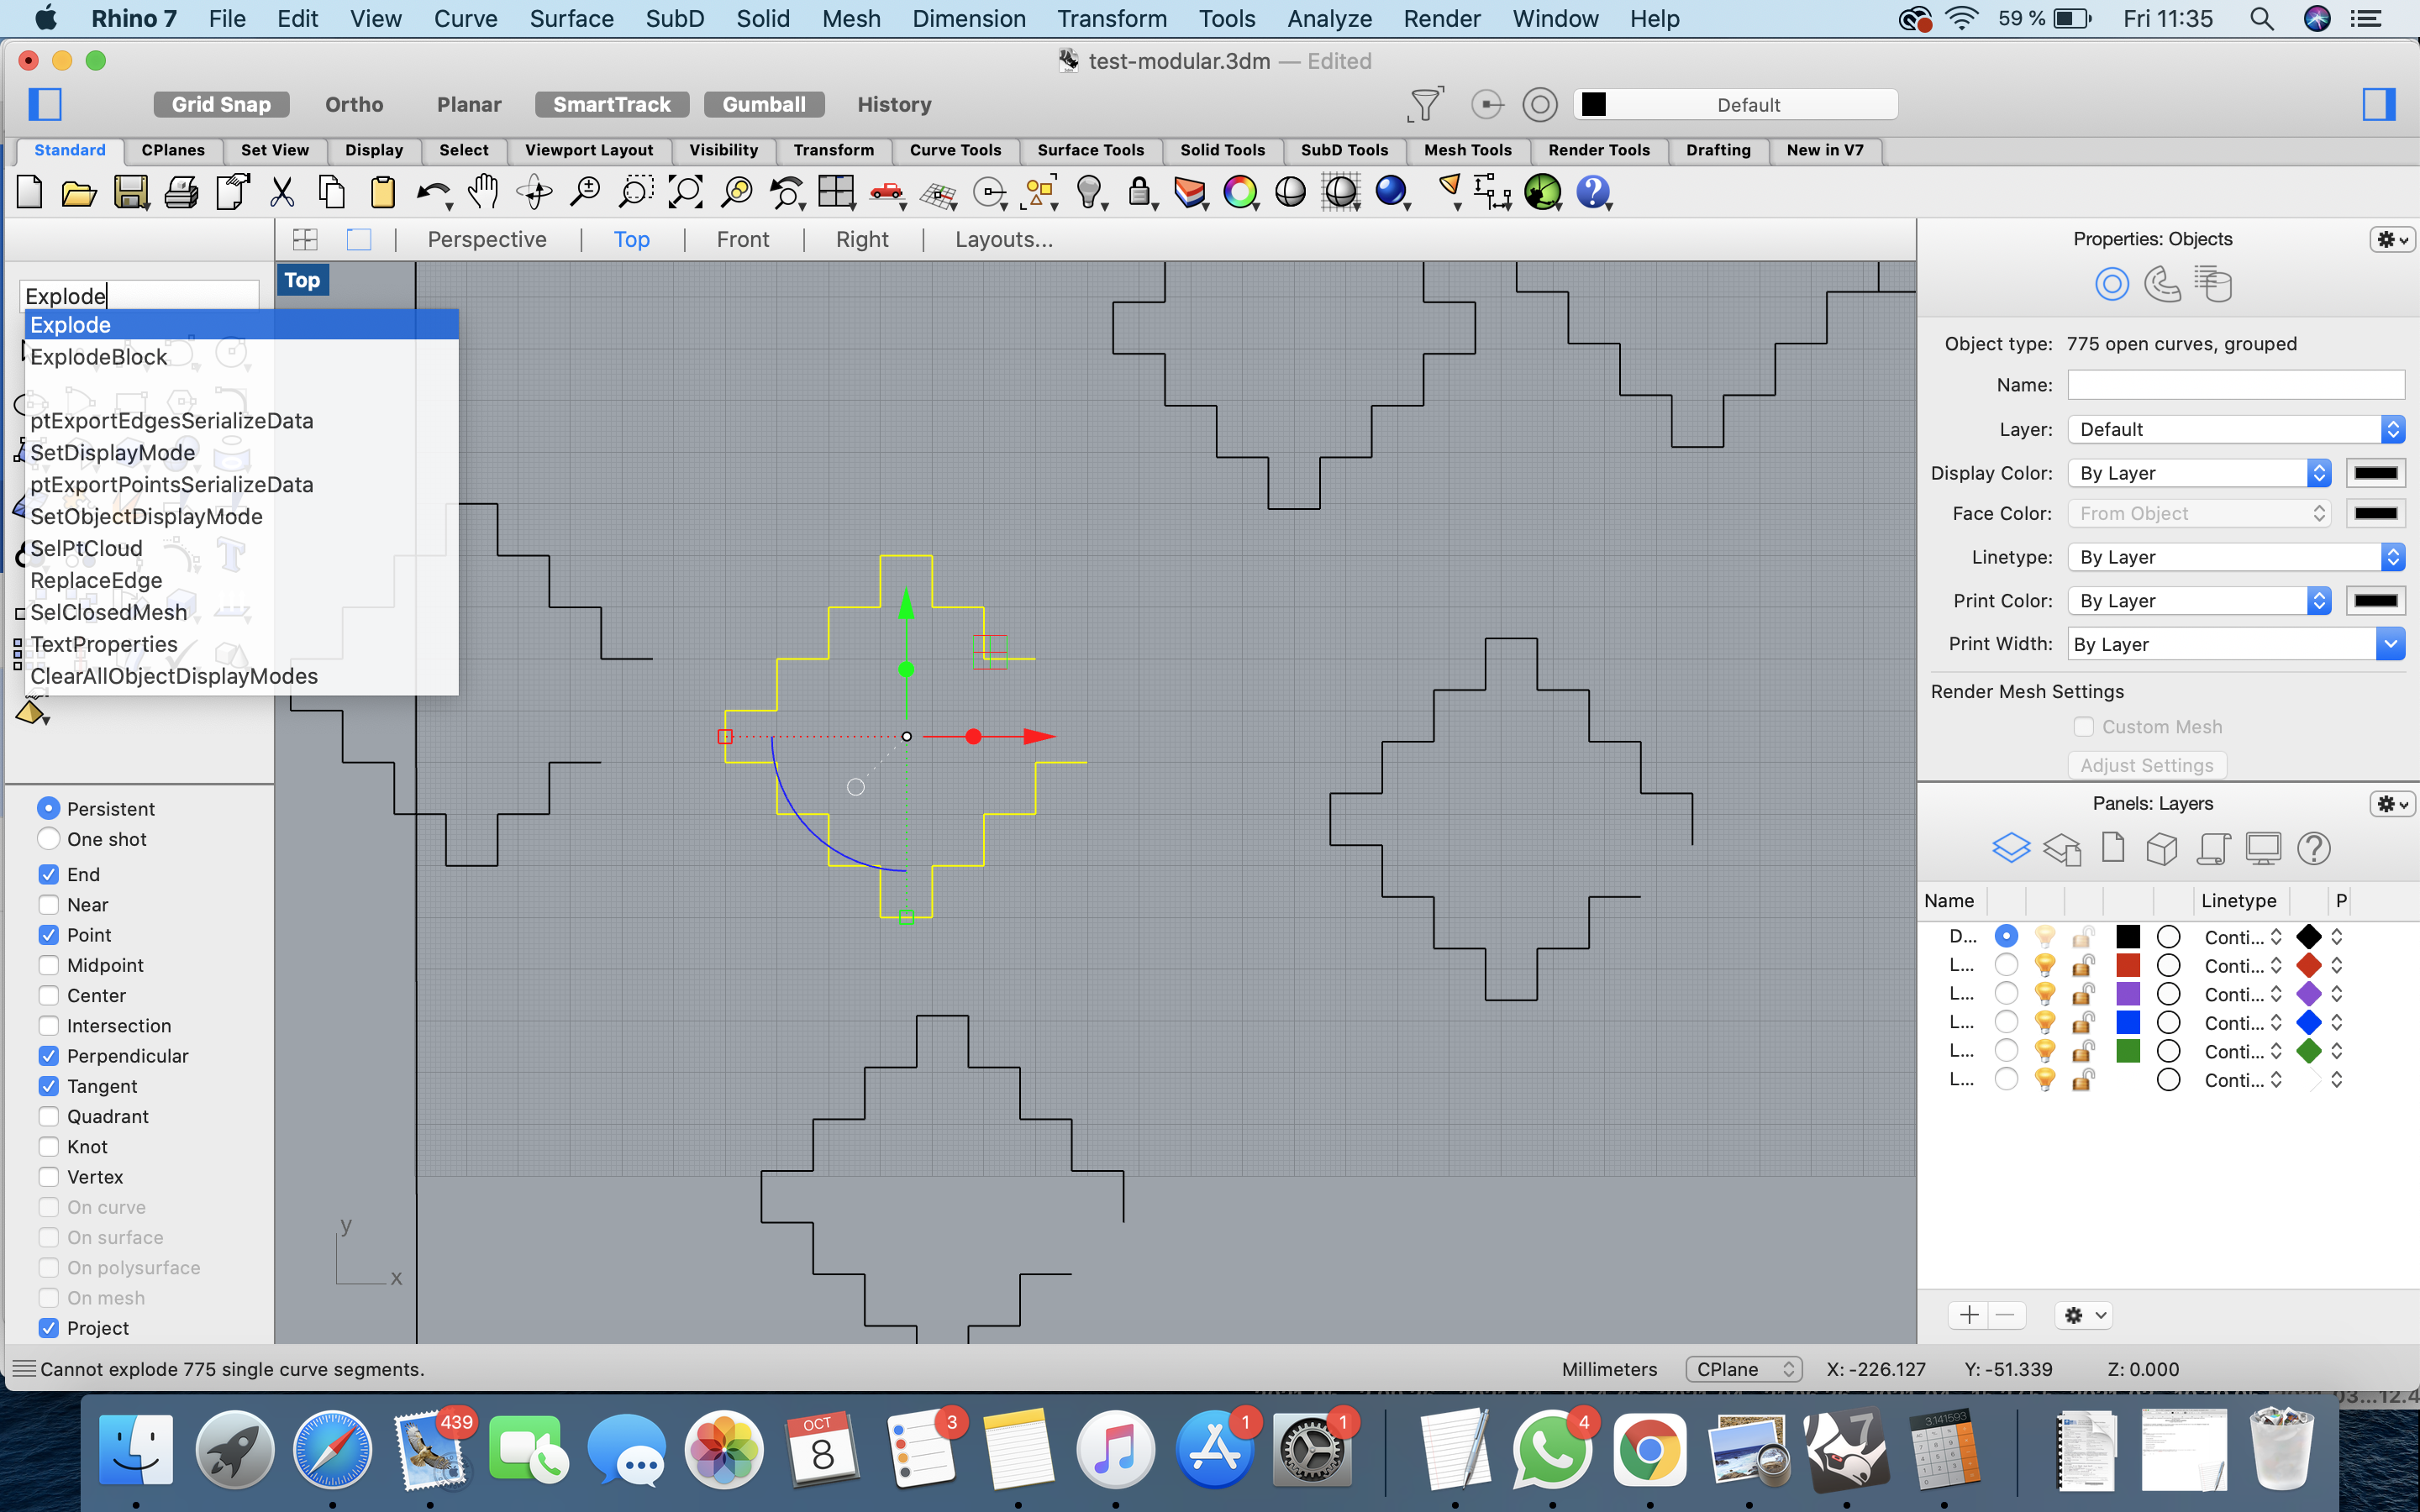2420x1512 pixels.
Task: Click the add layer plus button
Action: [x=1969, y=1315]
